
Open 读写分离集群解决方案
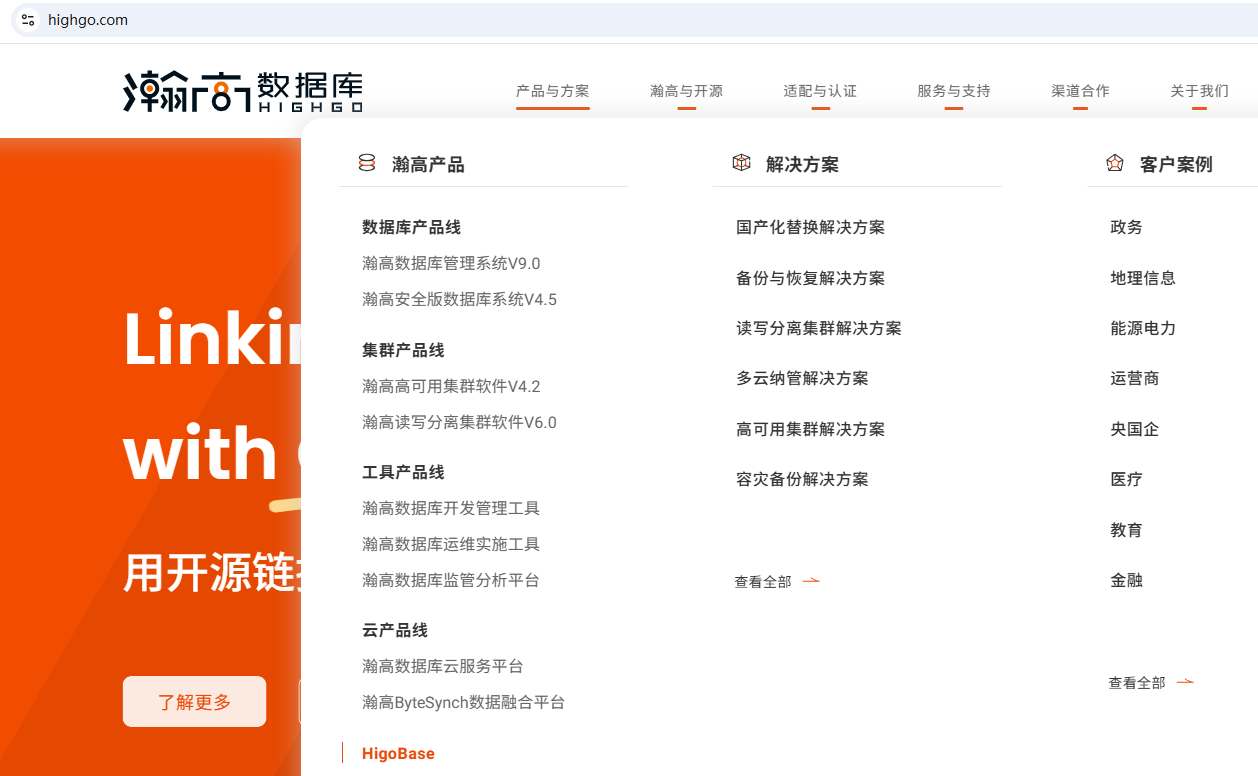819,328
